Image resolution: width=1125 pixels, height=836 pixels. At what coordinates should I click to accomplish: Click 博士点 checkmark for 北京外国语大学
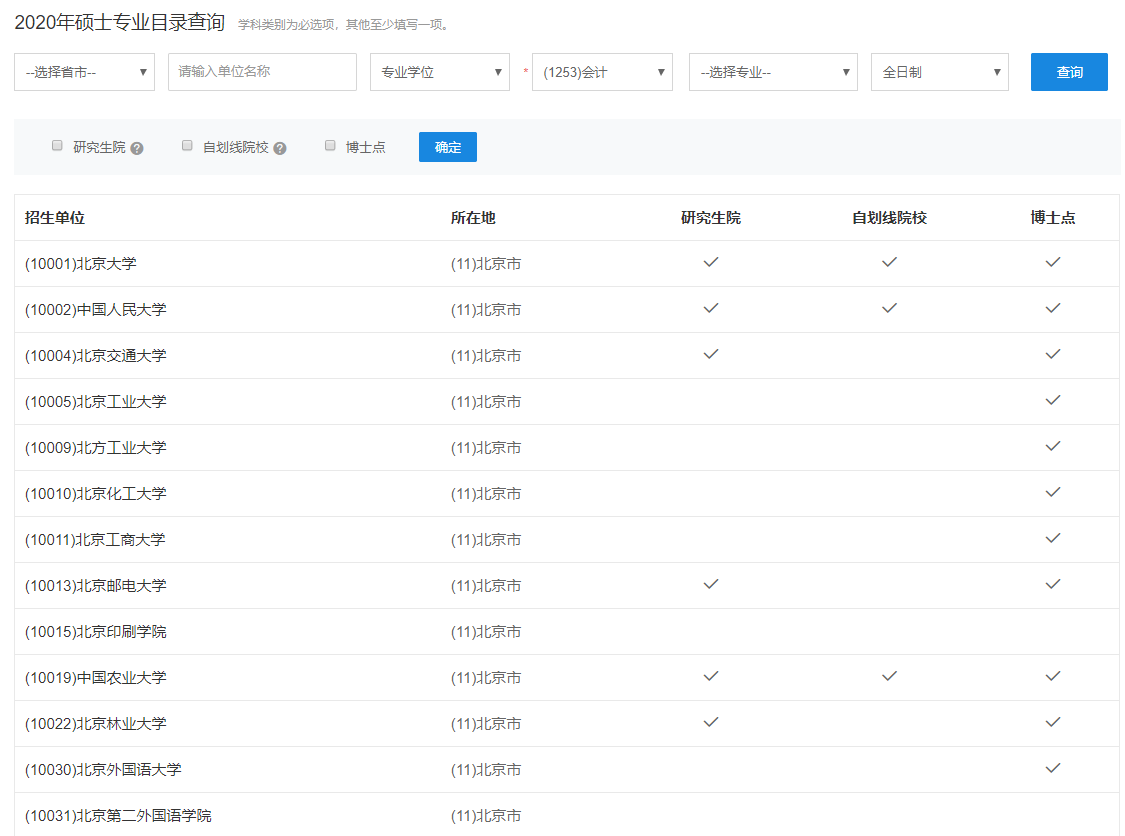[1052, 768]
